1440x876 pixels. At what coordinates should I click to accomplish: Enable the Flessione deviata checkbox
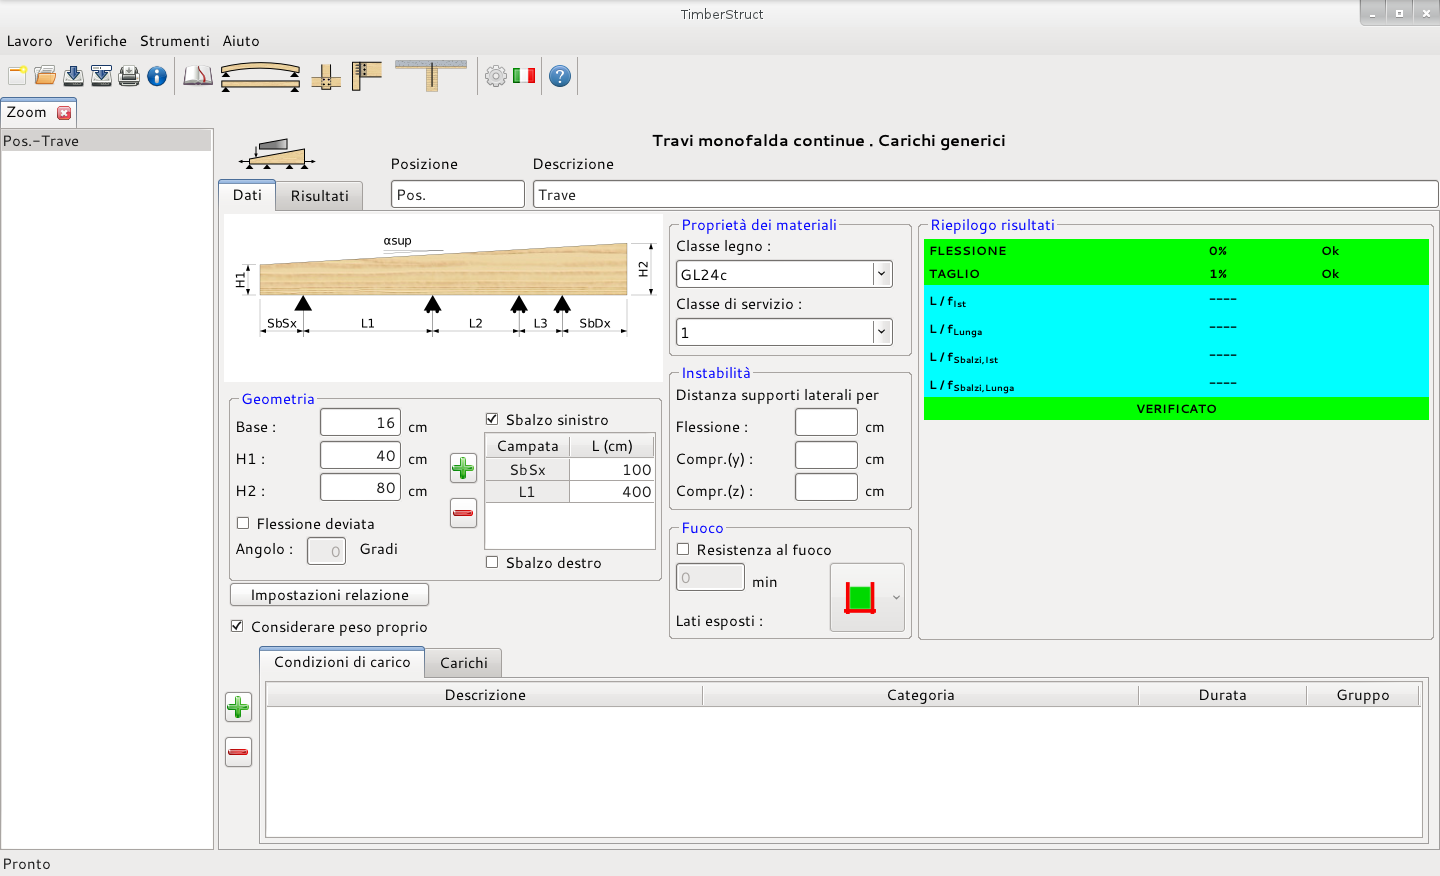pos(243,523)
